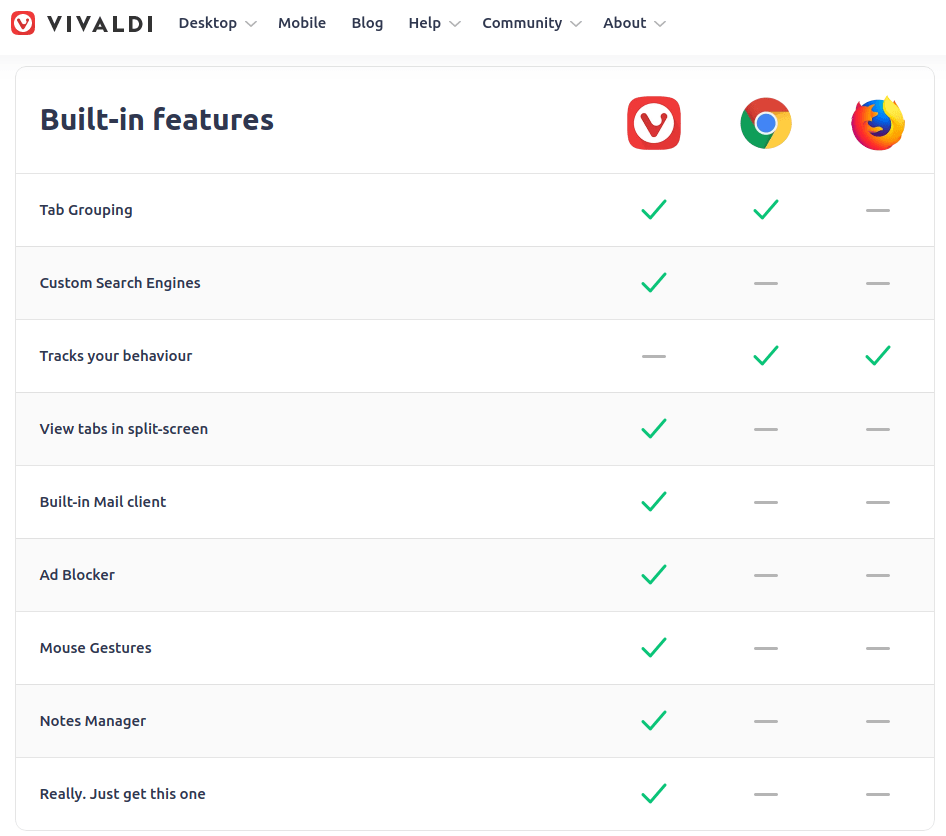Select the Mouse Gestures label
946x836 pixels.
[x=95, y=648]
